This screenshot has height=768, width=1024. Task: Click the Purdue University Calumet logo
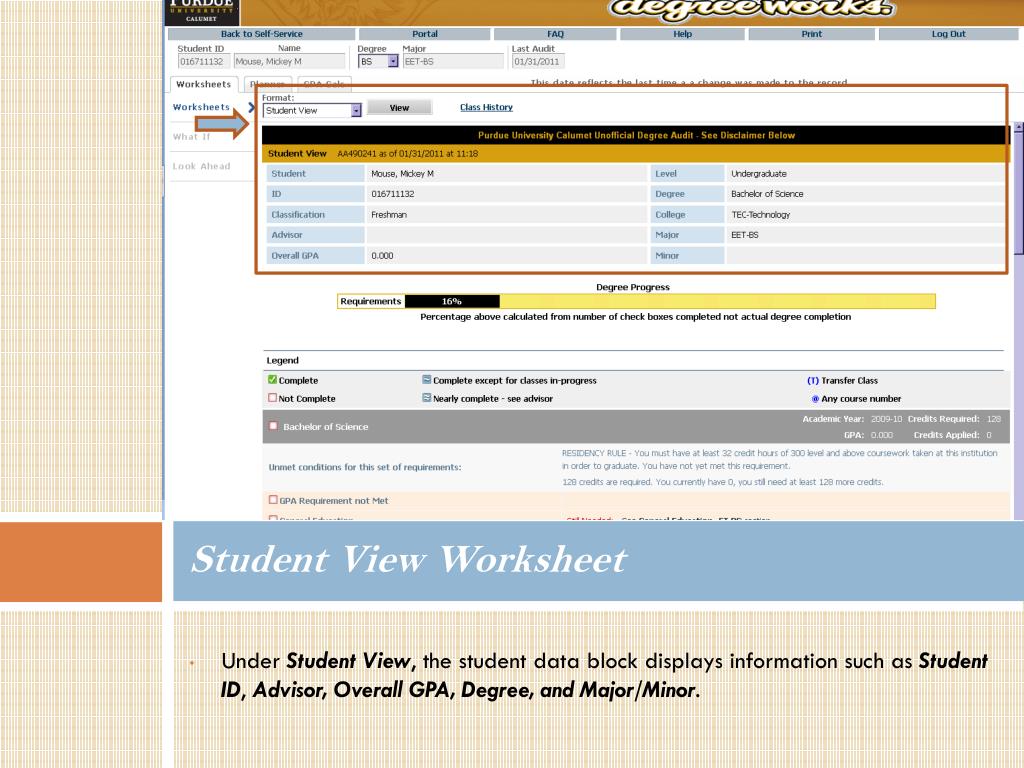tap(202, 12)
